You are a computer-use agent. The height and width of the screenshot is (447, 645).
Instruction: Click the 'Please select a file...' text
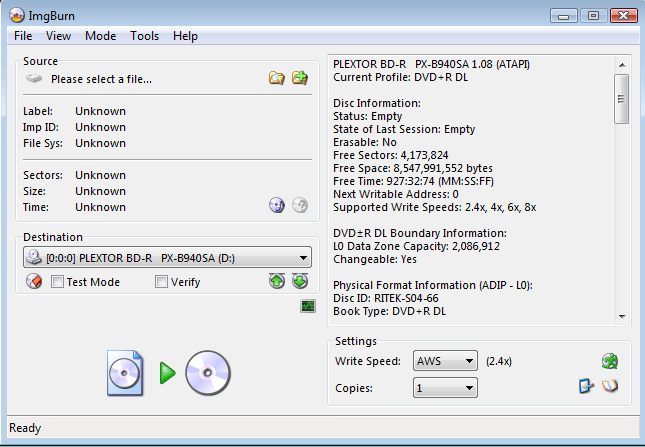101,79
